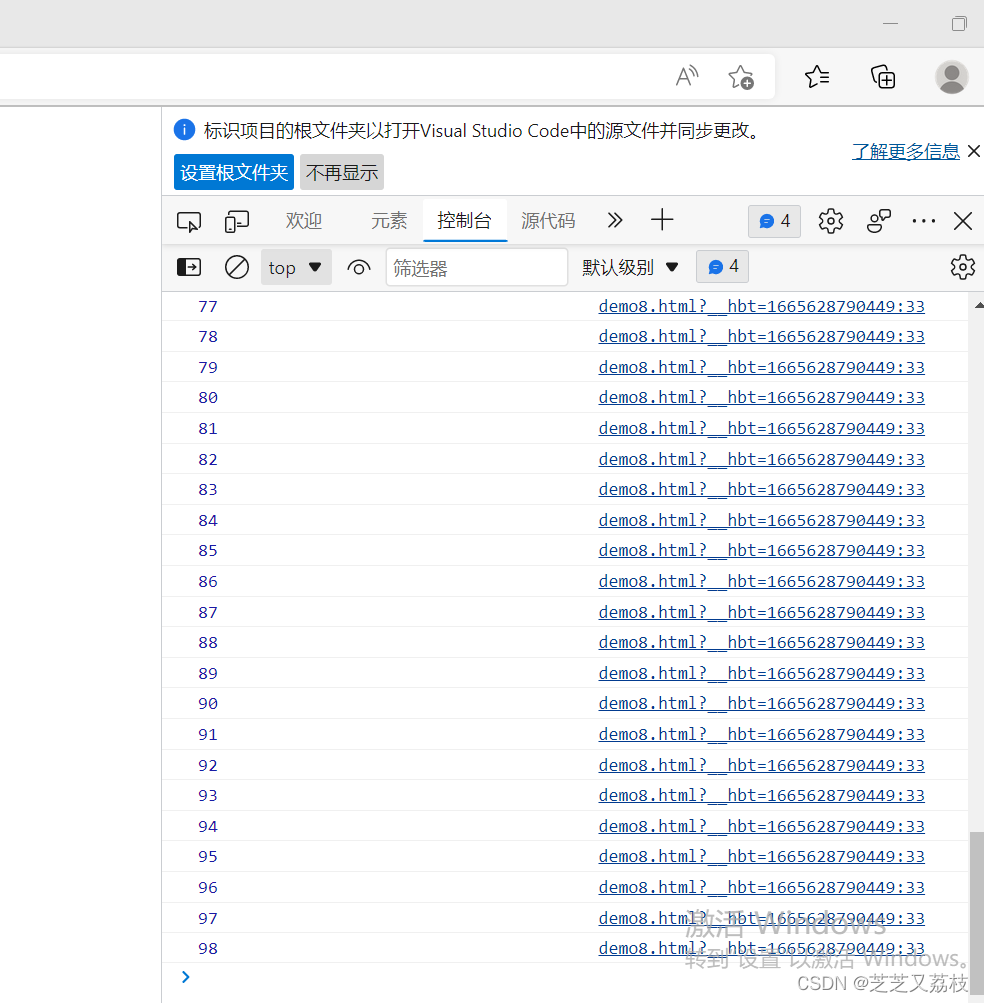Dismiss the info banner with the X
Viewport: 984px width, 1003px height.
(x=974, y=151)
